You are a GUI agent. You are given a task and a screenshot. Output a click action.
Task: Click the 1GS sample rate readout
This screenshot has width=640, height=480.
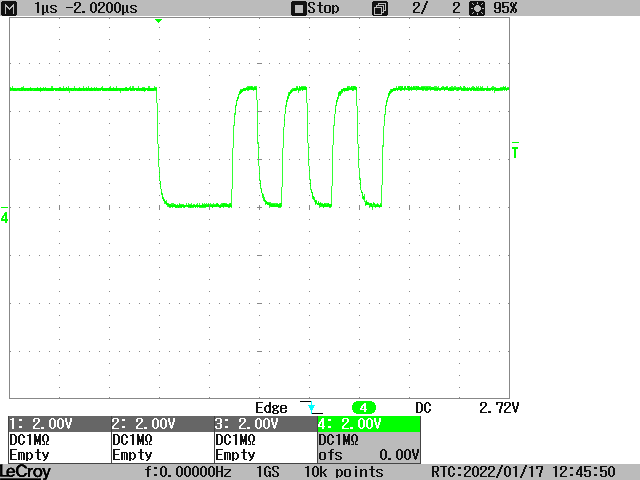(268, 472)
